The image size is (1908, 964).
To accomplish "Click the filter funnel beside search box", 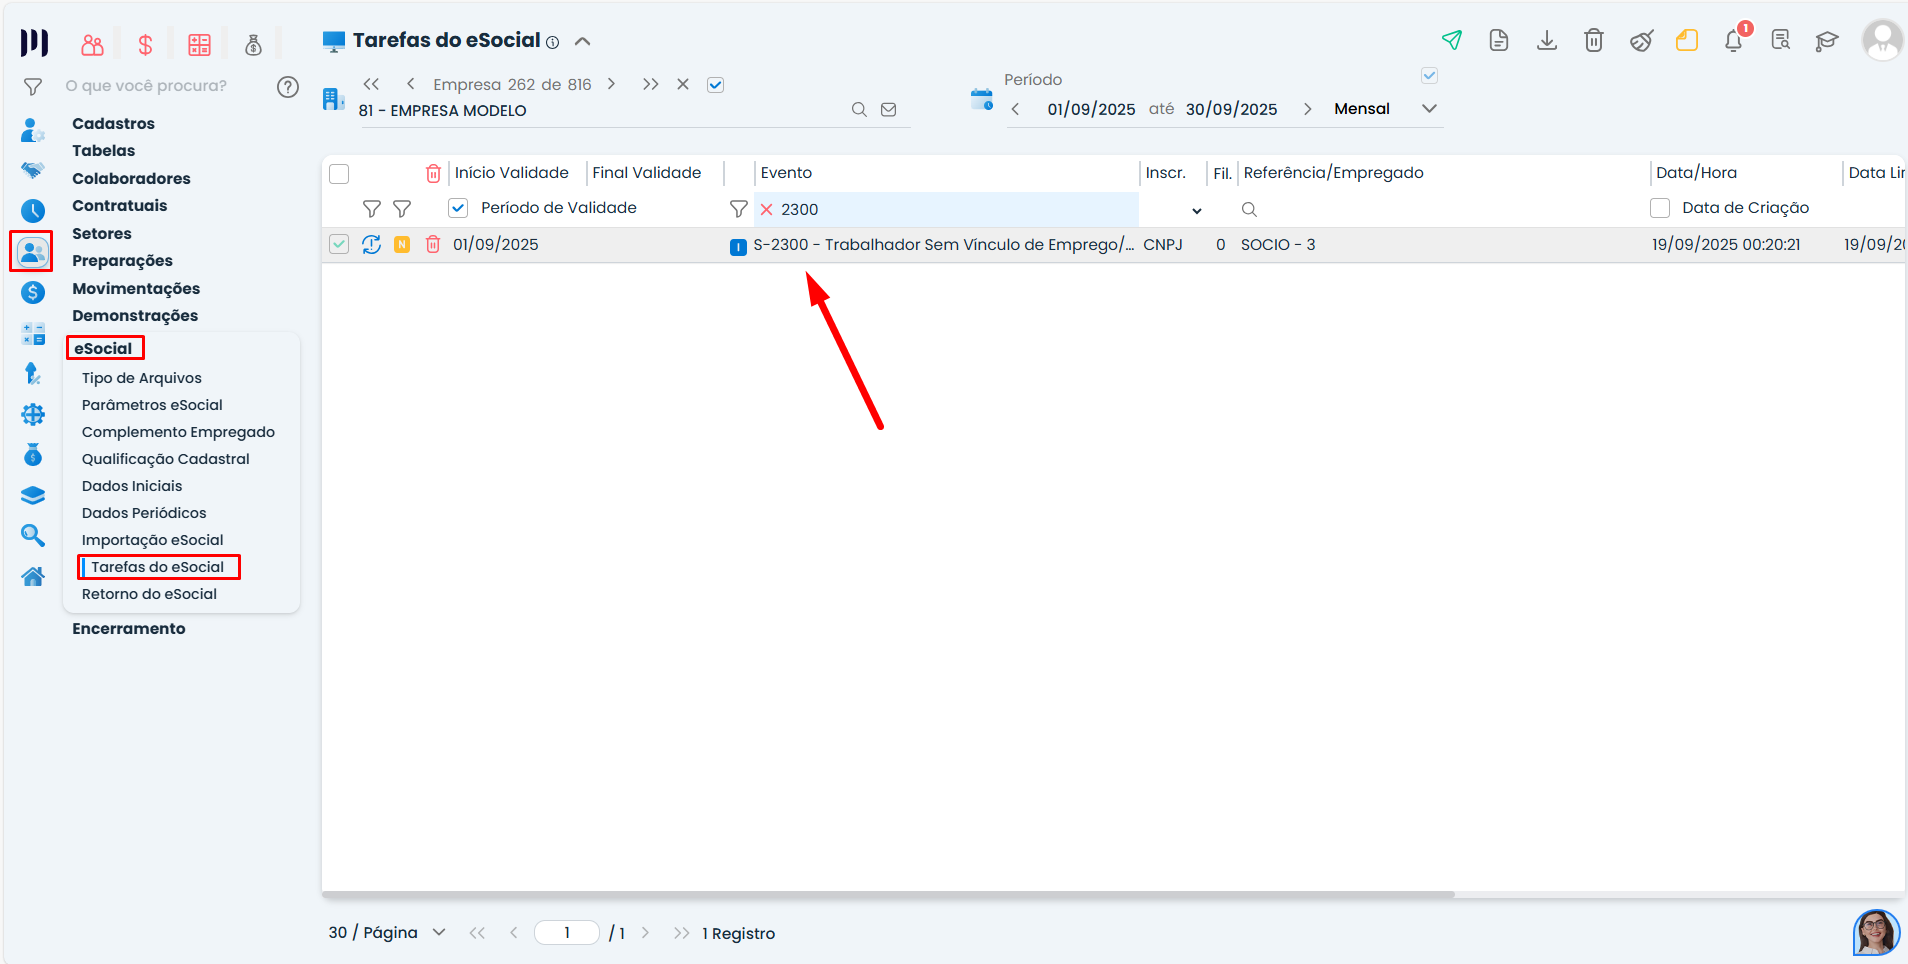I will click(33, 87).
